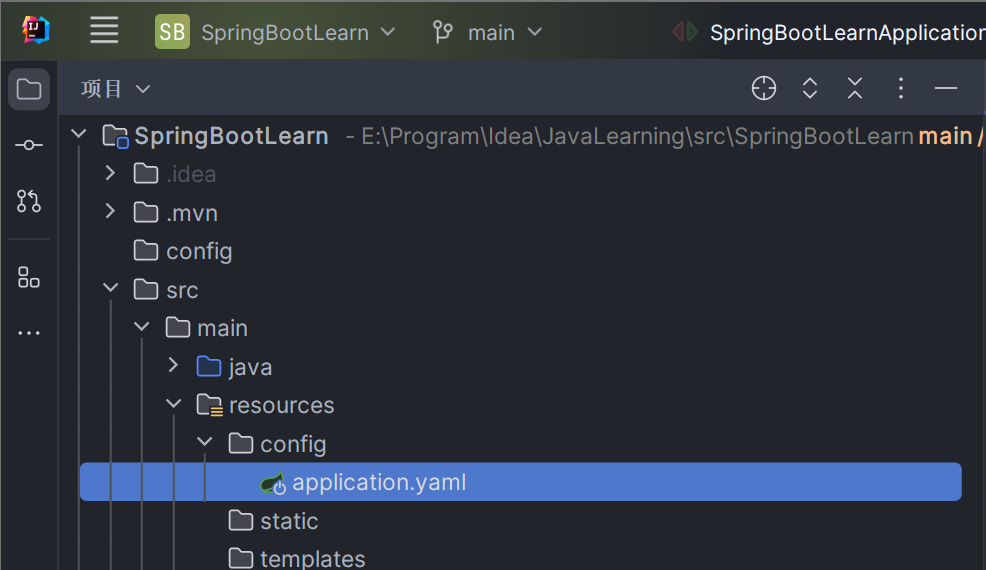
Task: Select the top-level config folder
Action: tap(199, 252)
